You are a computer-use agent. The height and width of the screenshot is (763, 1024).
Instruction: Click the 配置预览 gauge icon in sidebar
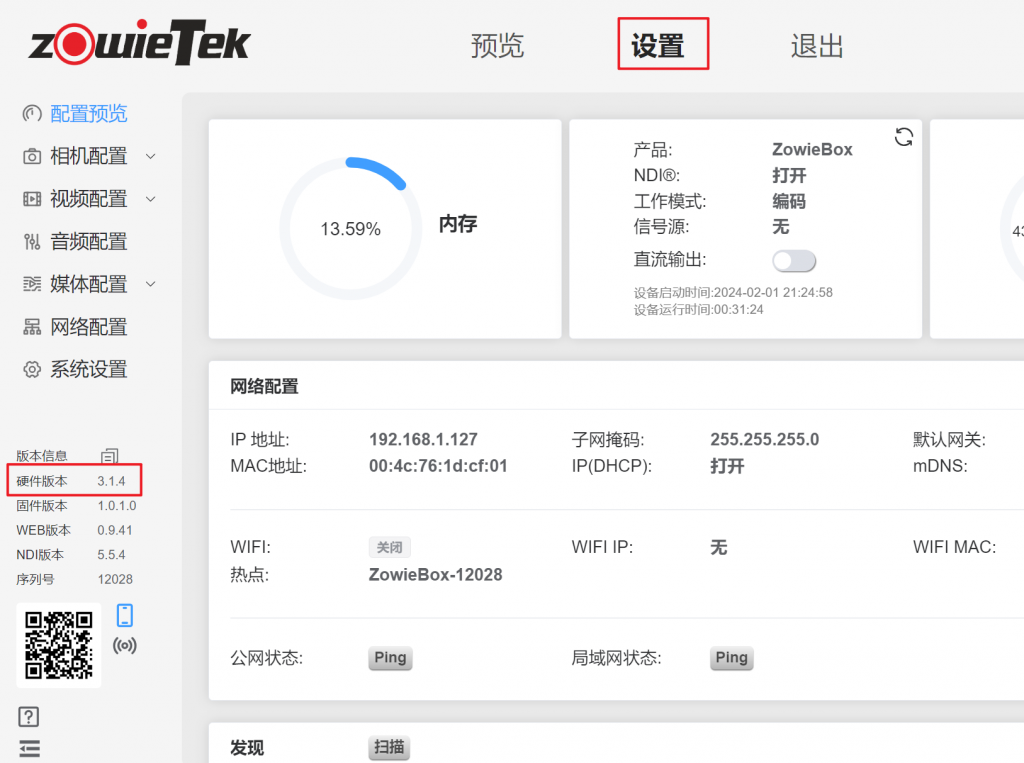(32, 114)
